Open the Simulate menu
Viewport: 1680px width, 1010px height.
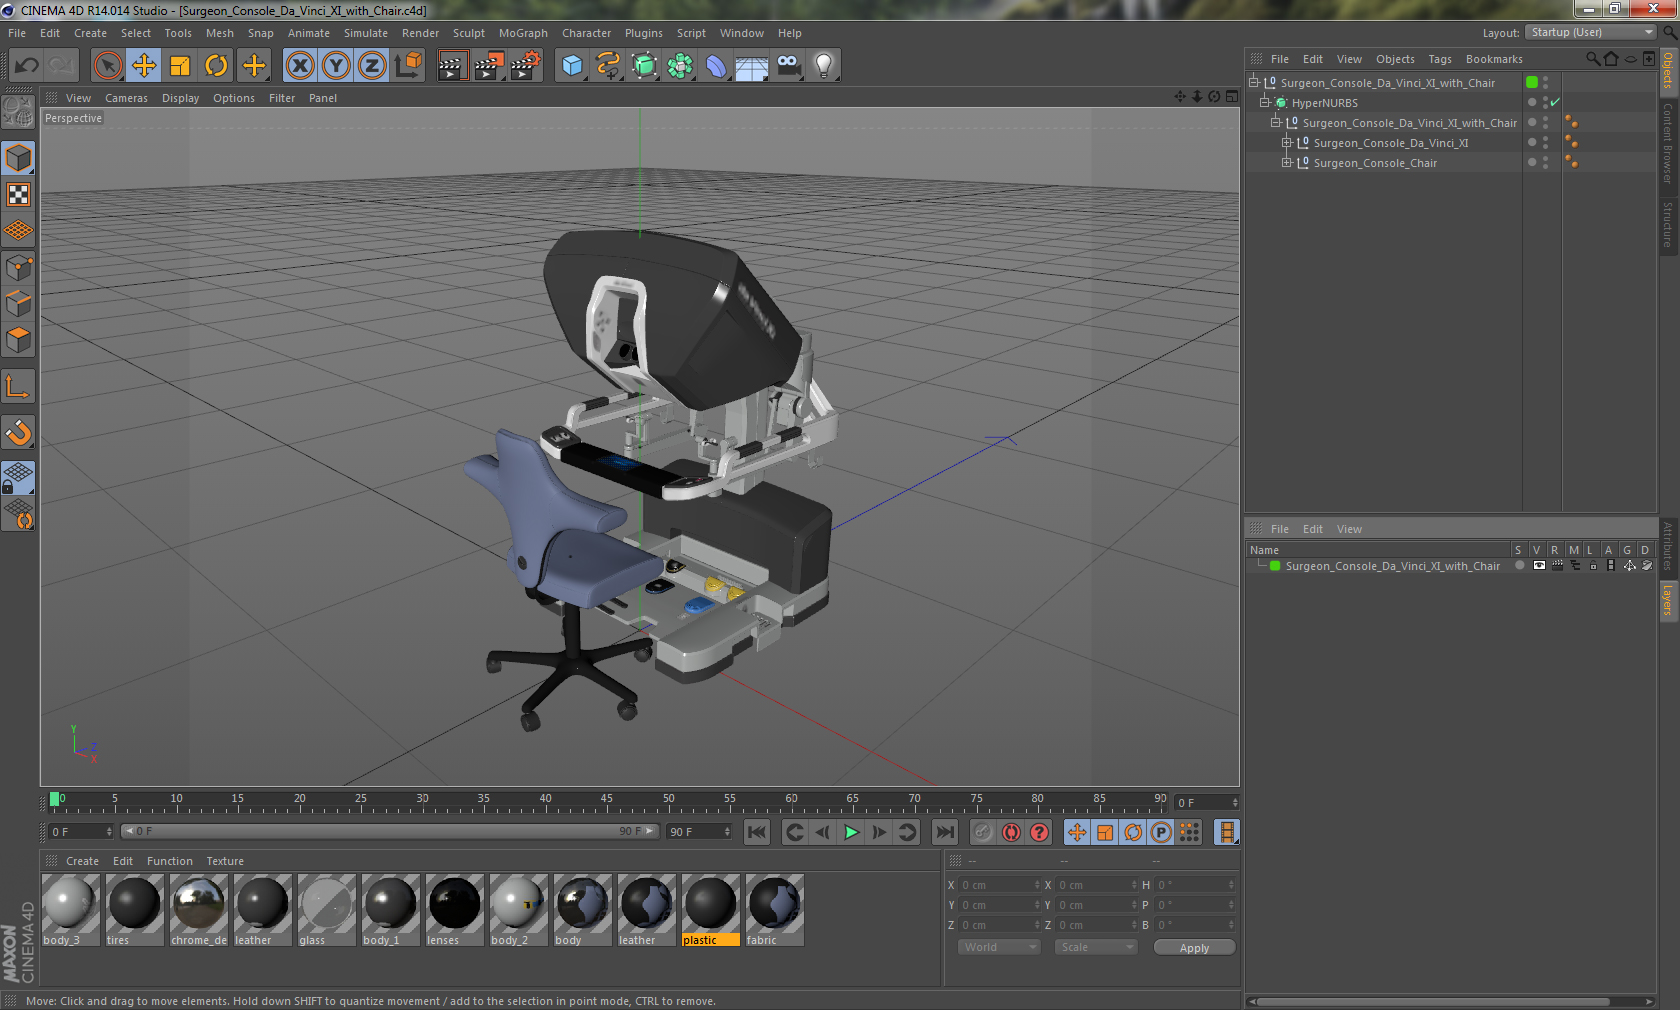pos(366,33)
